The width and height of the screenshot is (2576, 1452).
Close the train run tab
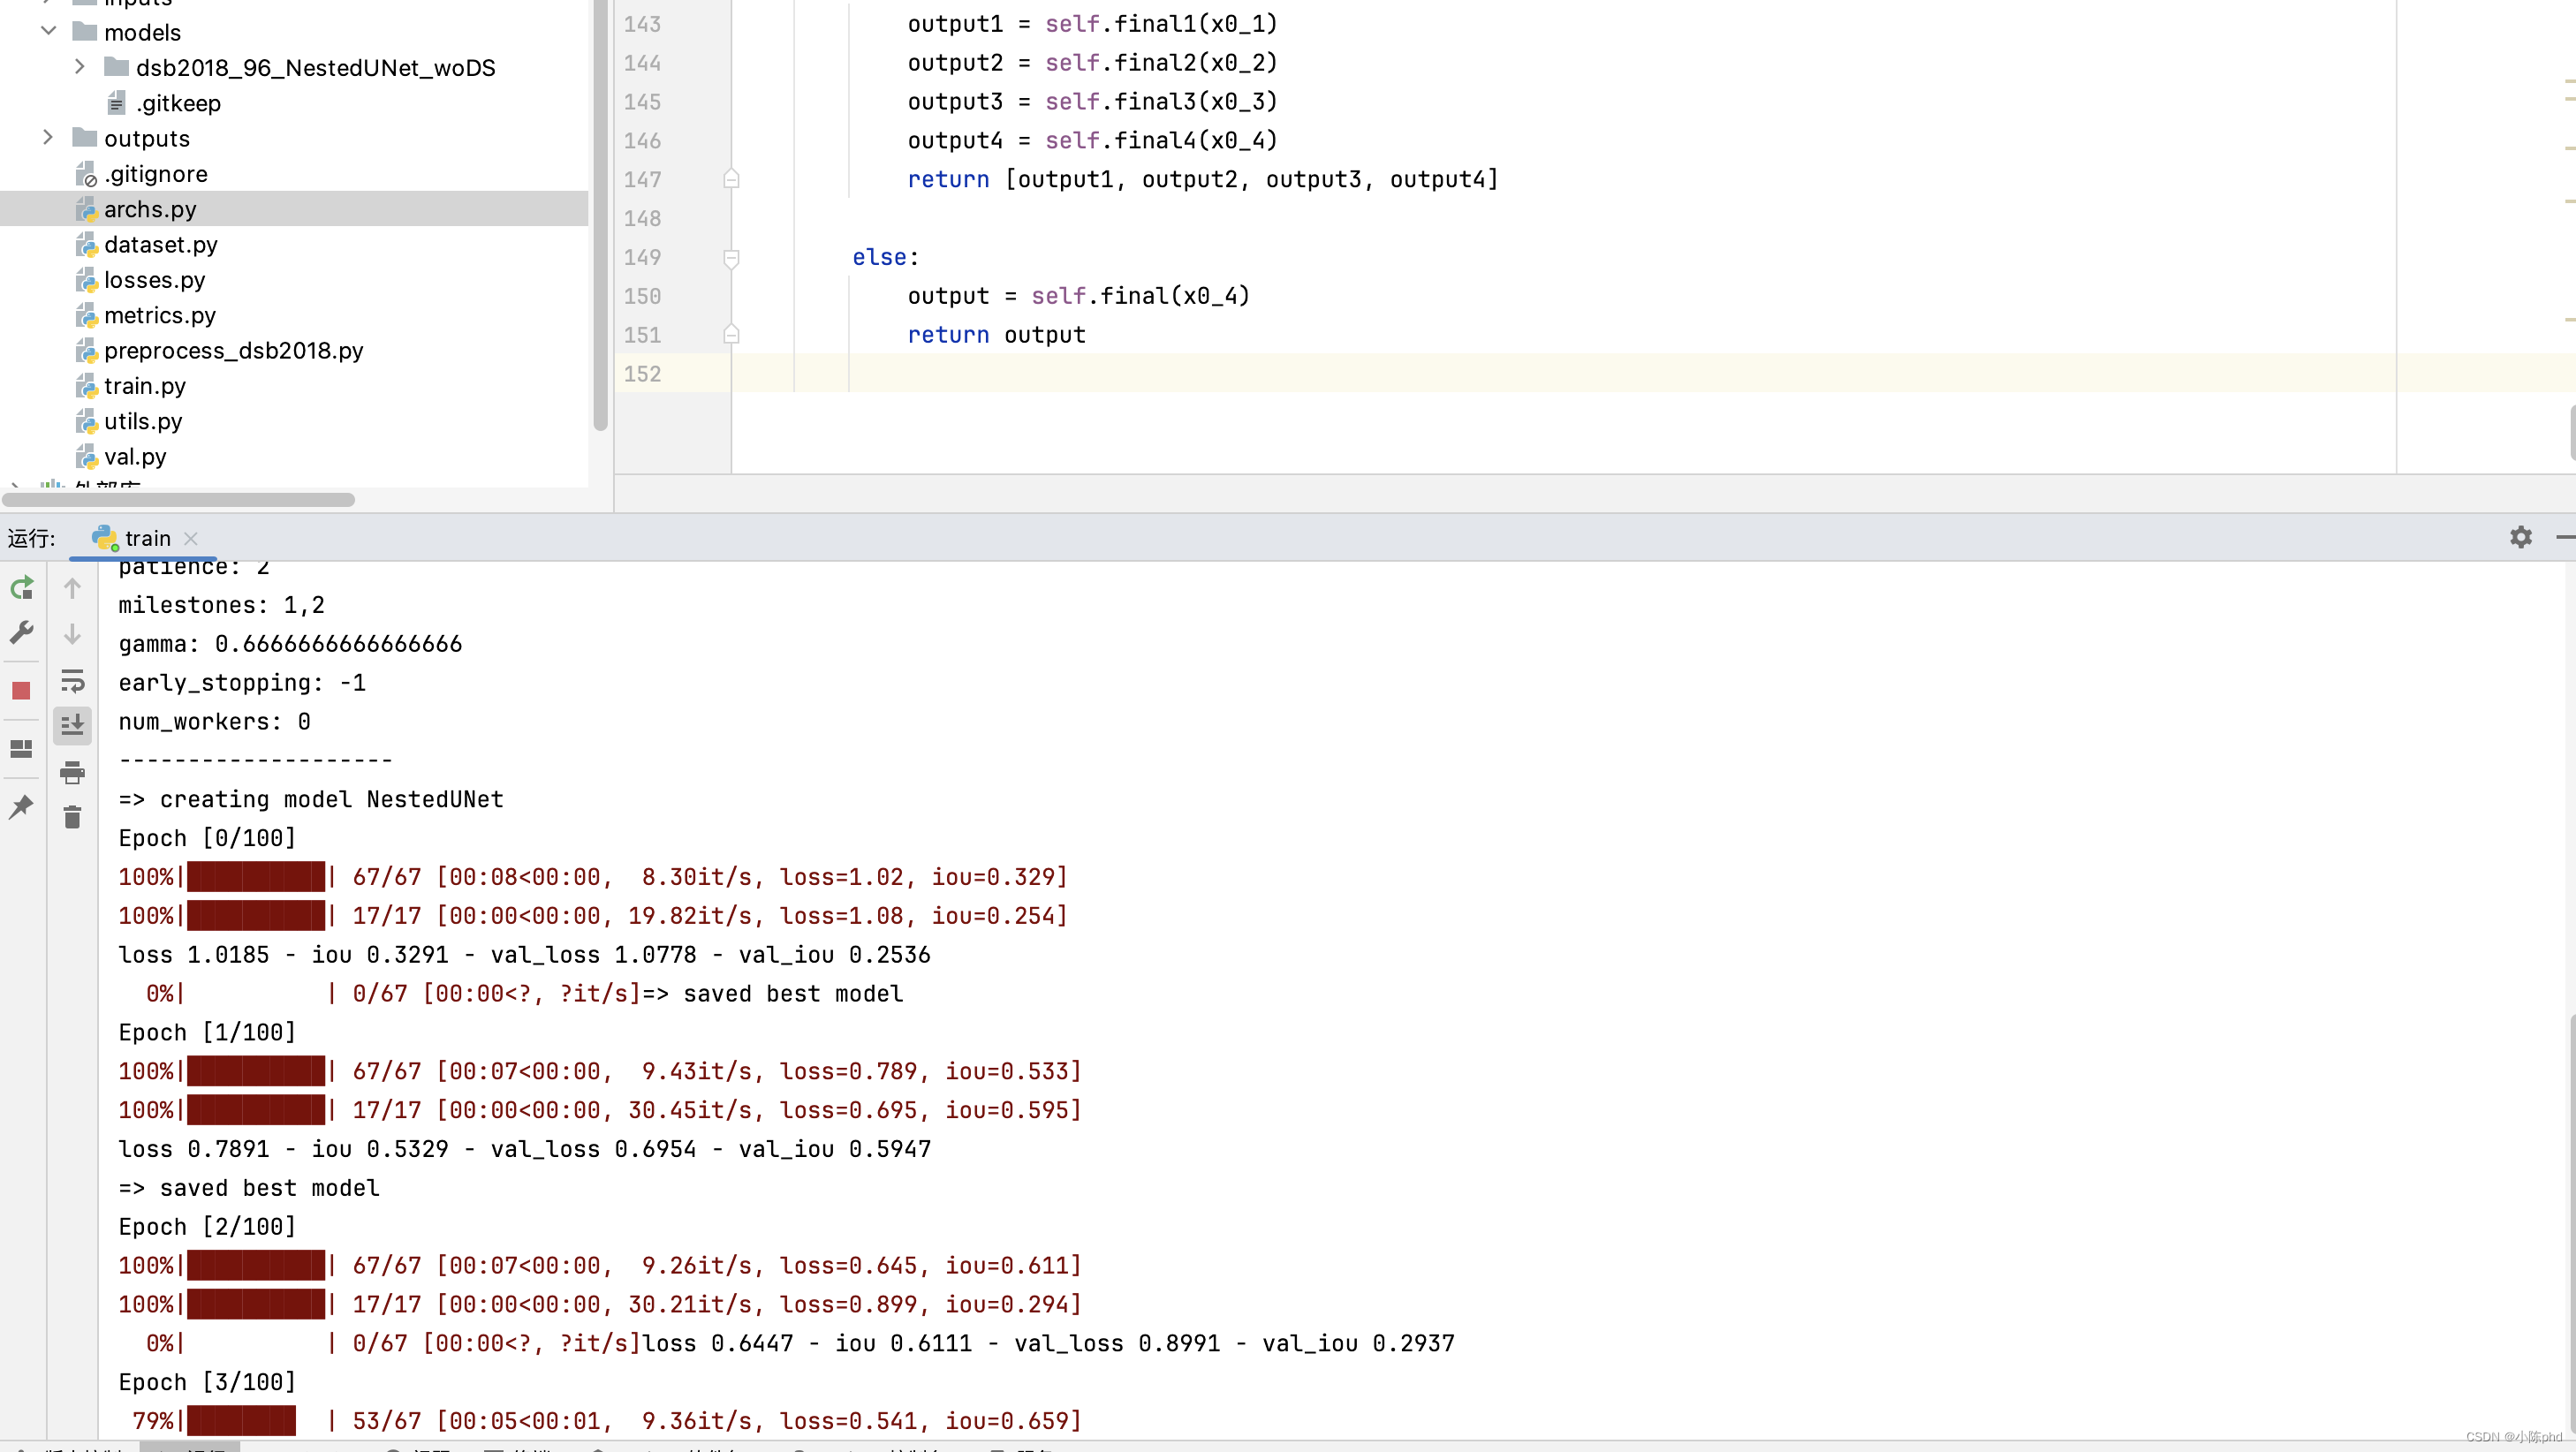coord(191,538)
